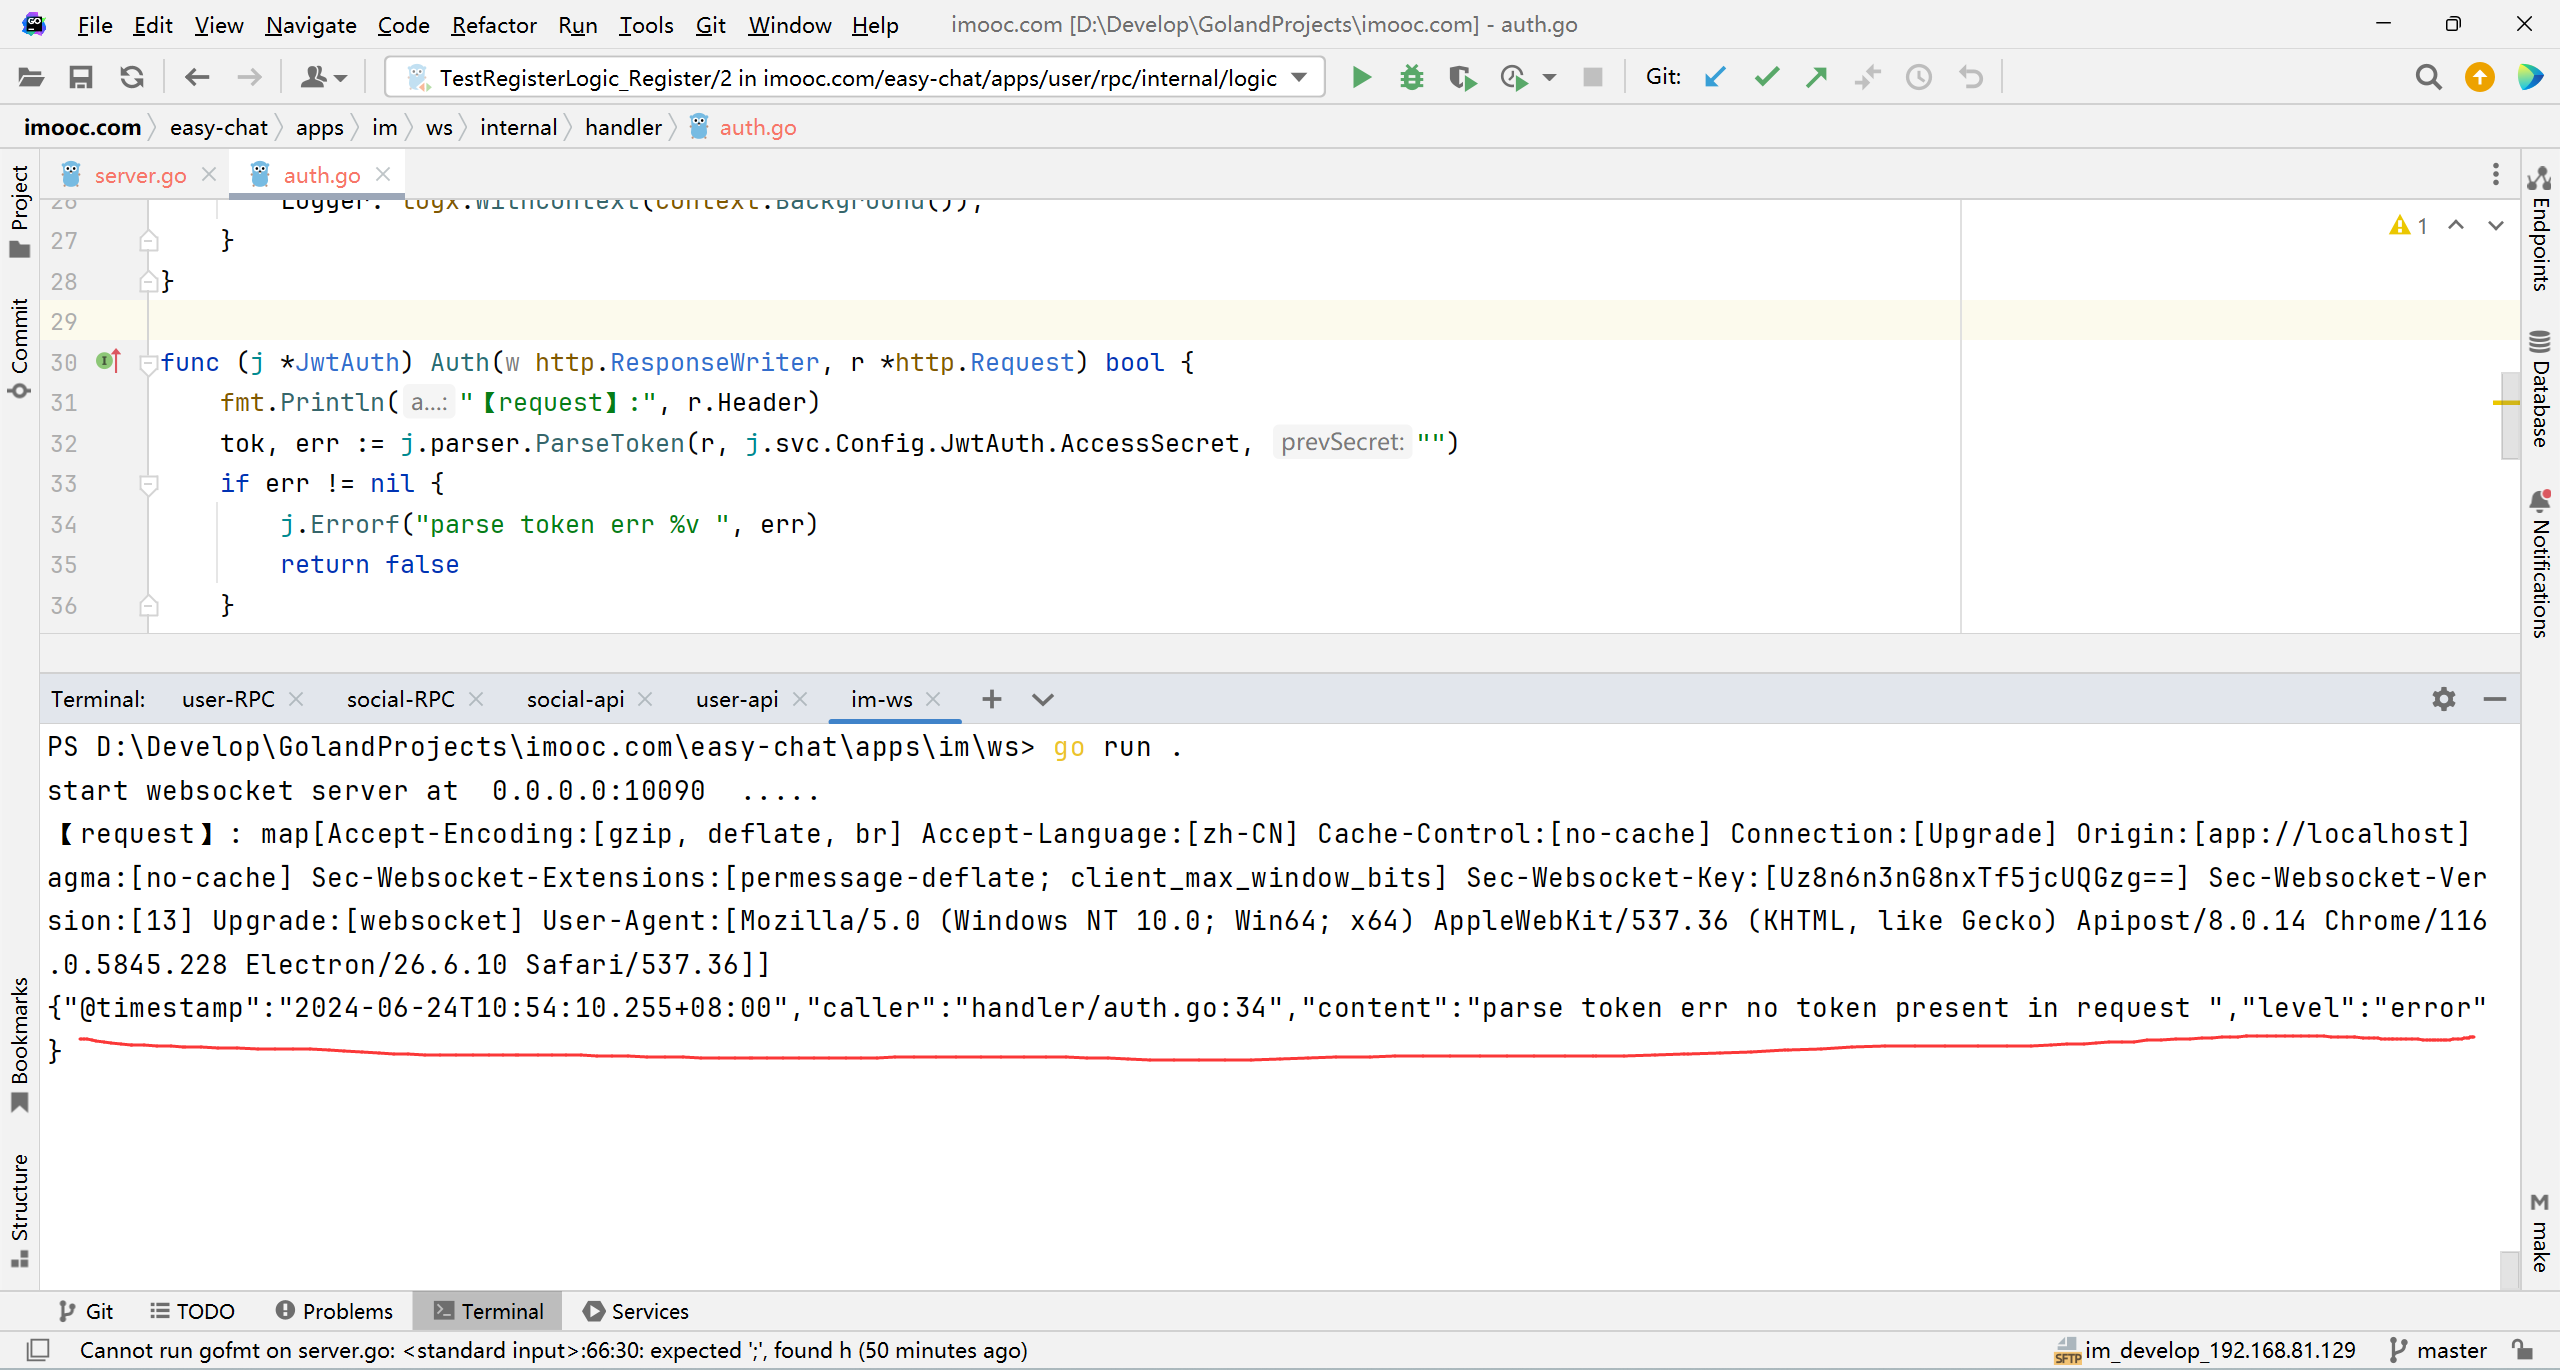Stop the running process
The image size is (2560, 1370).
point(1593,77)
